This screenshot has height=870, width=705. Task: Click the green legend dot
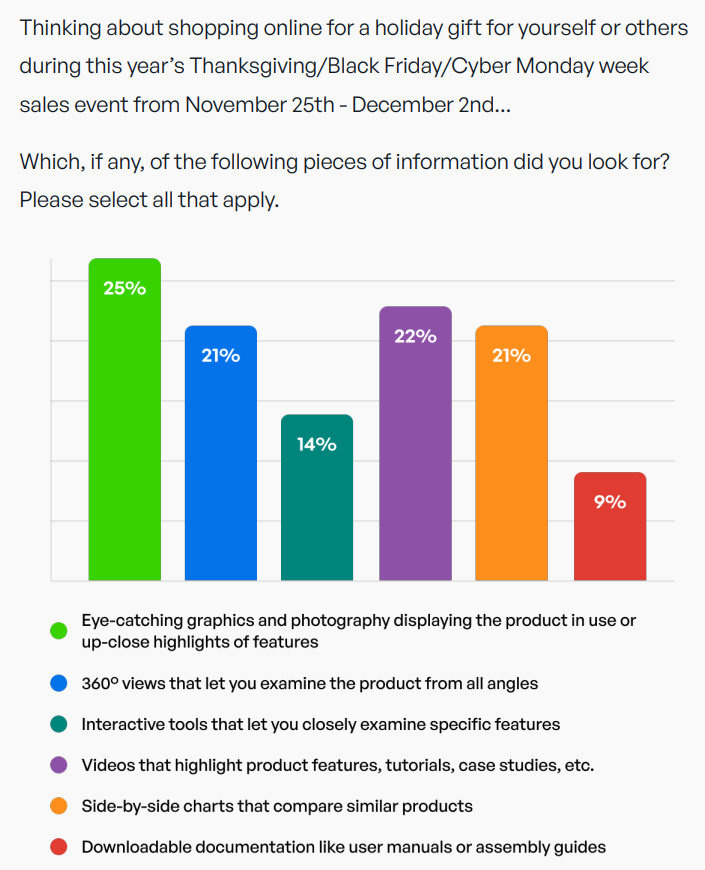[x=59, y=631]
